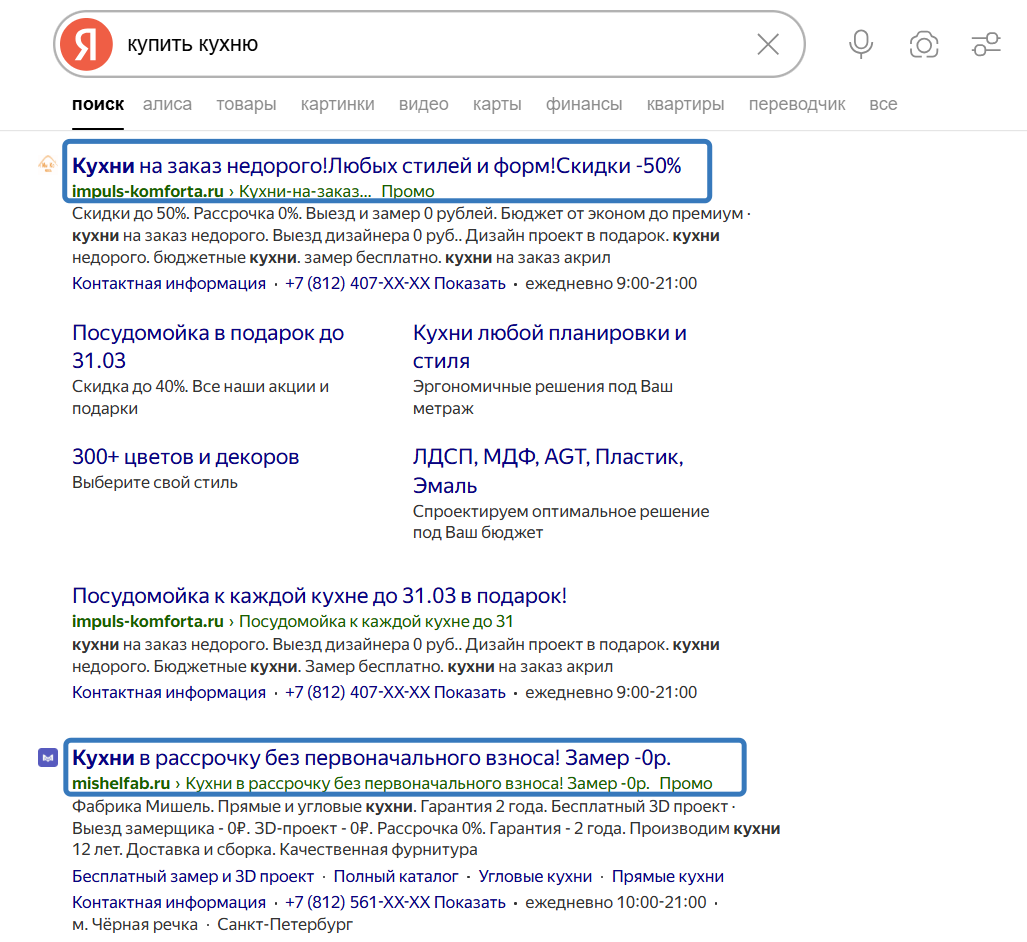
Task: Show the phone number in the mishelfab ad
Action: [469, 901]
